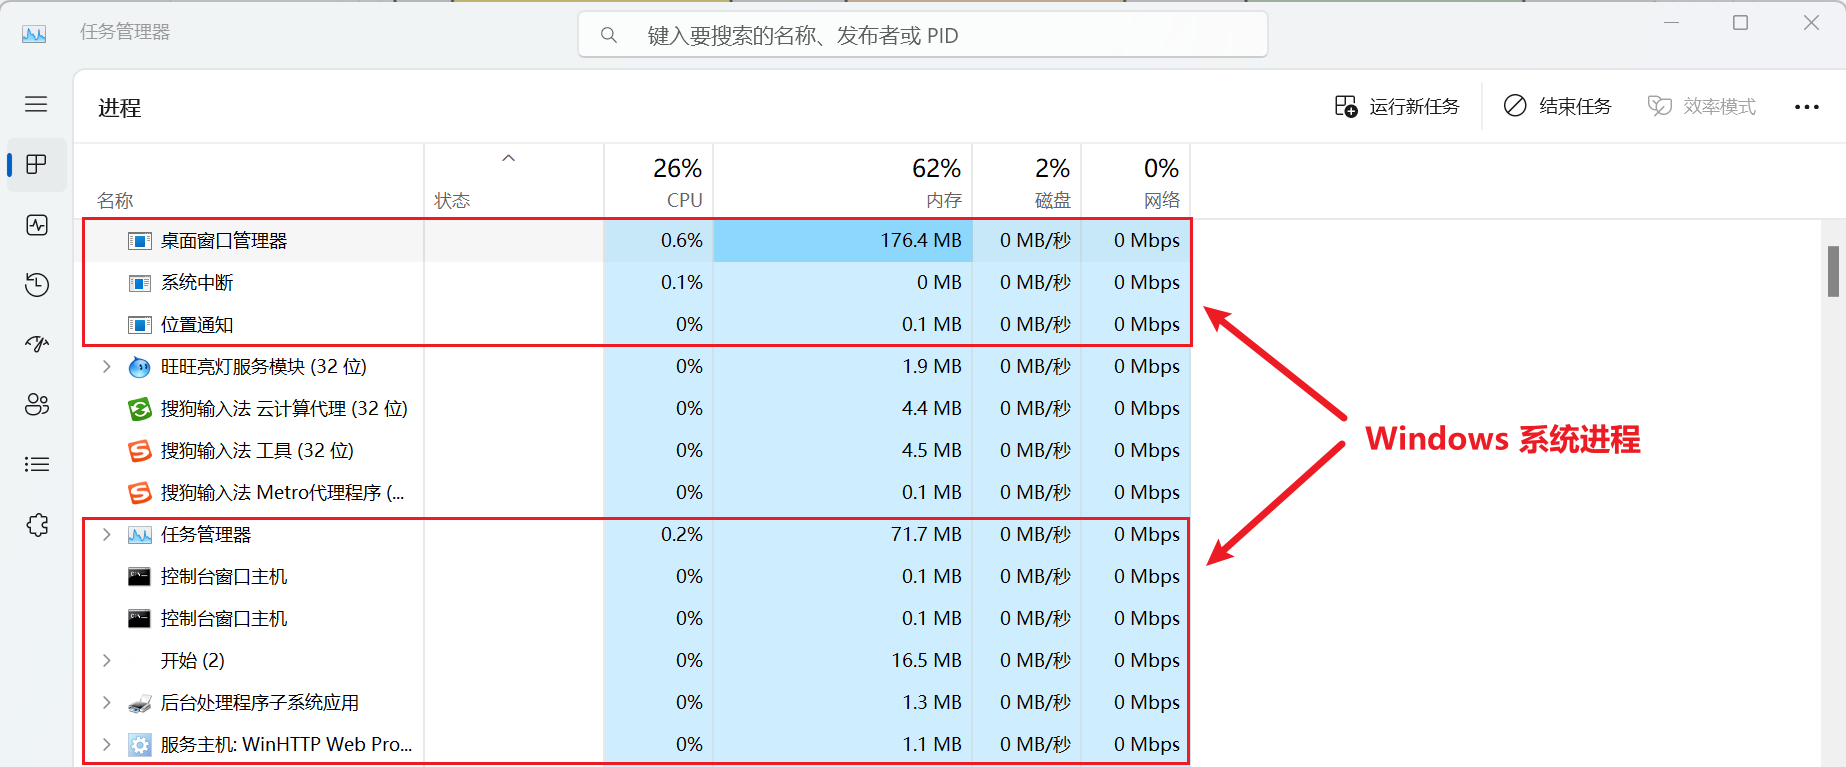Open App history from the sidebar

[37, 285]
